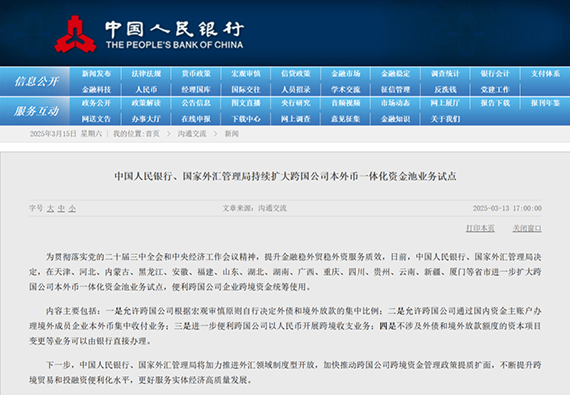Open the 新闻发布 menu item
Screen dimensions: 570x395
[x=96, y=74]
